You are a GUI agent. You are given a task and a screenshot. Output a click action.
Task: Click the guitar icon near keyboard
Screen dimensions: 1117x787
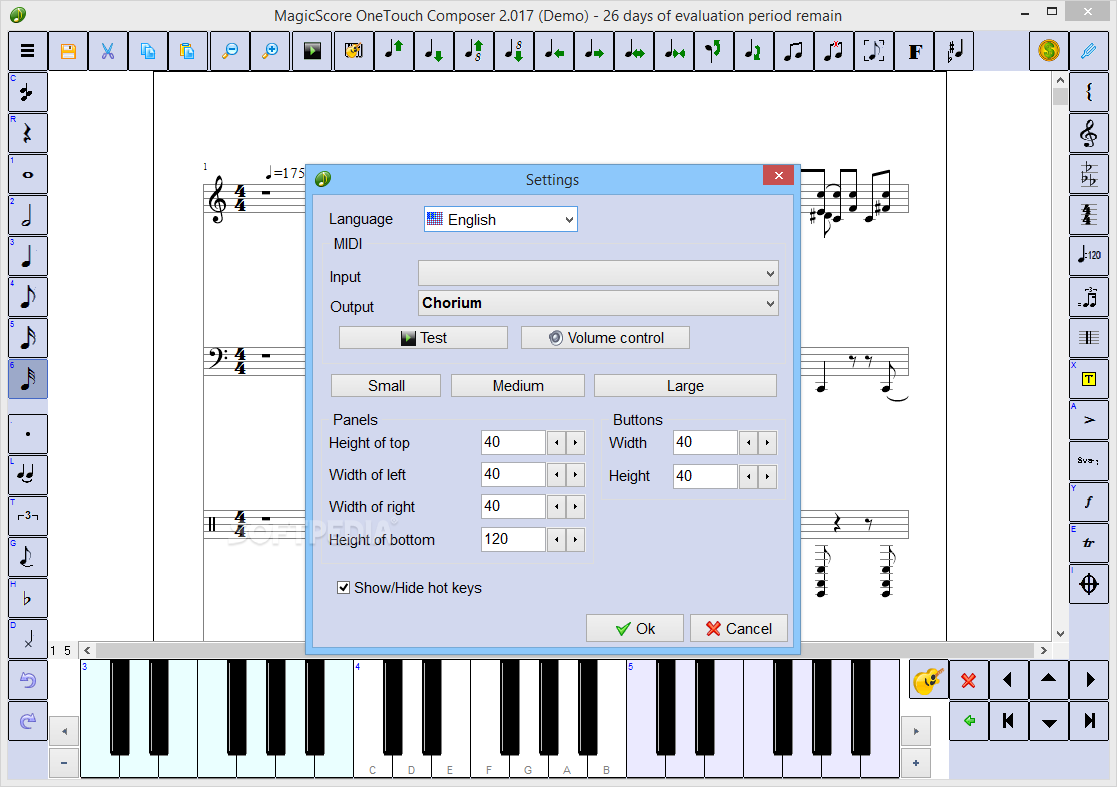pos(928,680)
